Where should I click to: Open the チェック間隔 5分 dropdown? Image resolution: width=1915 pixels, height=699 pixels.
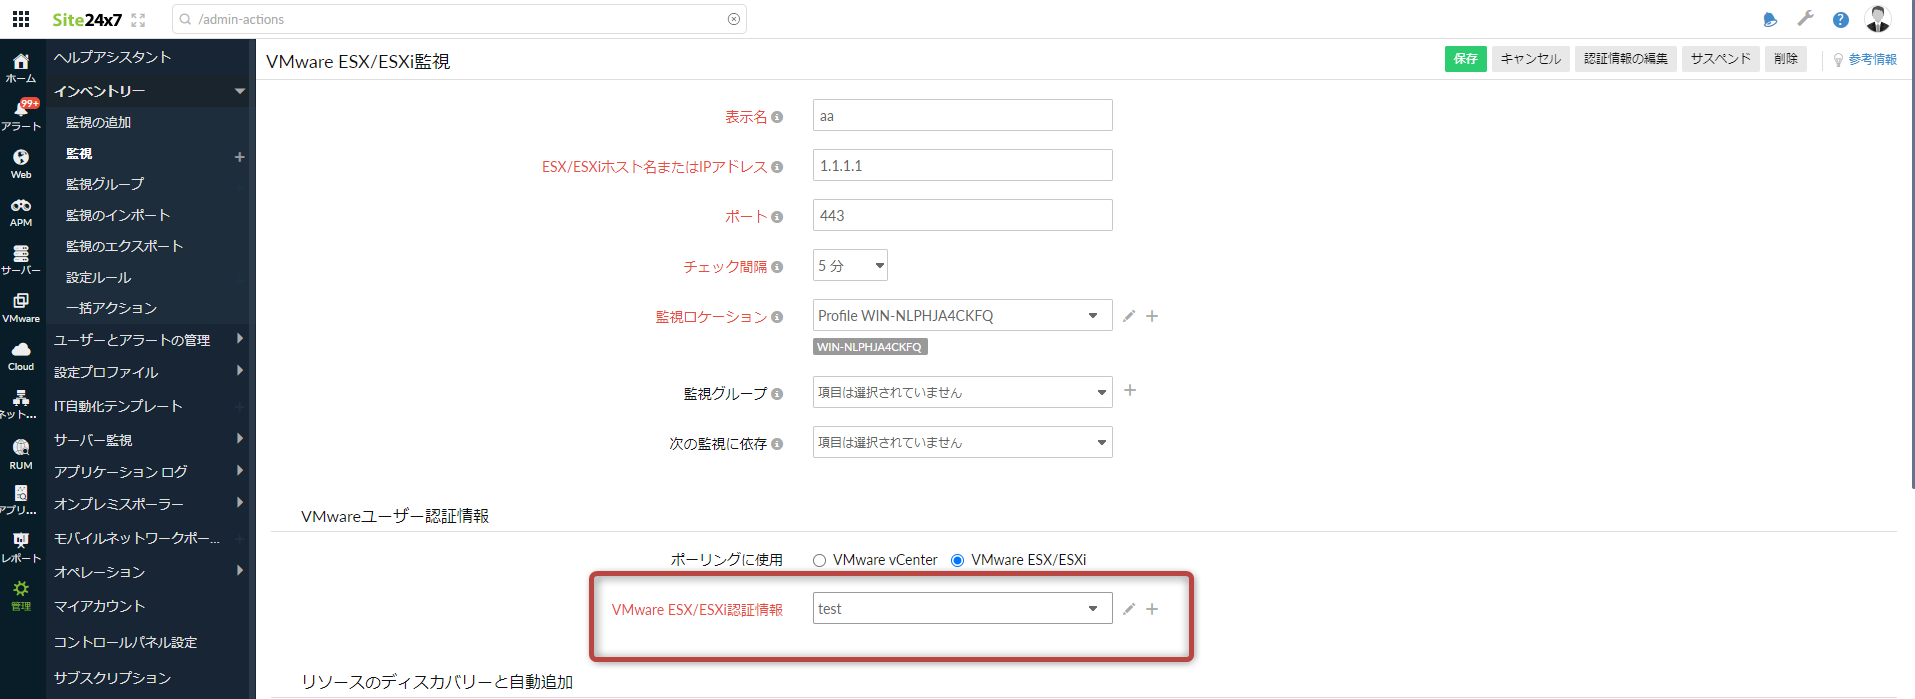[x=850, y=265]
